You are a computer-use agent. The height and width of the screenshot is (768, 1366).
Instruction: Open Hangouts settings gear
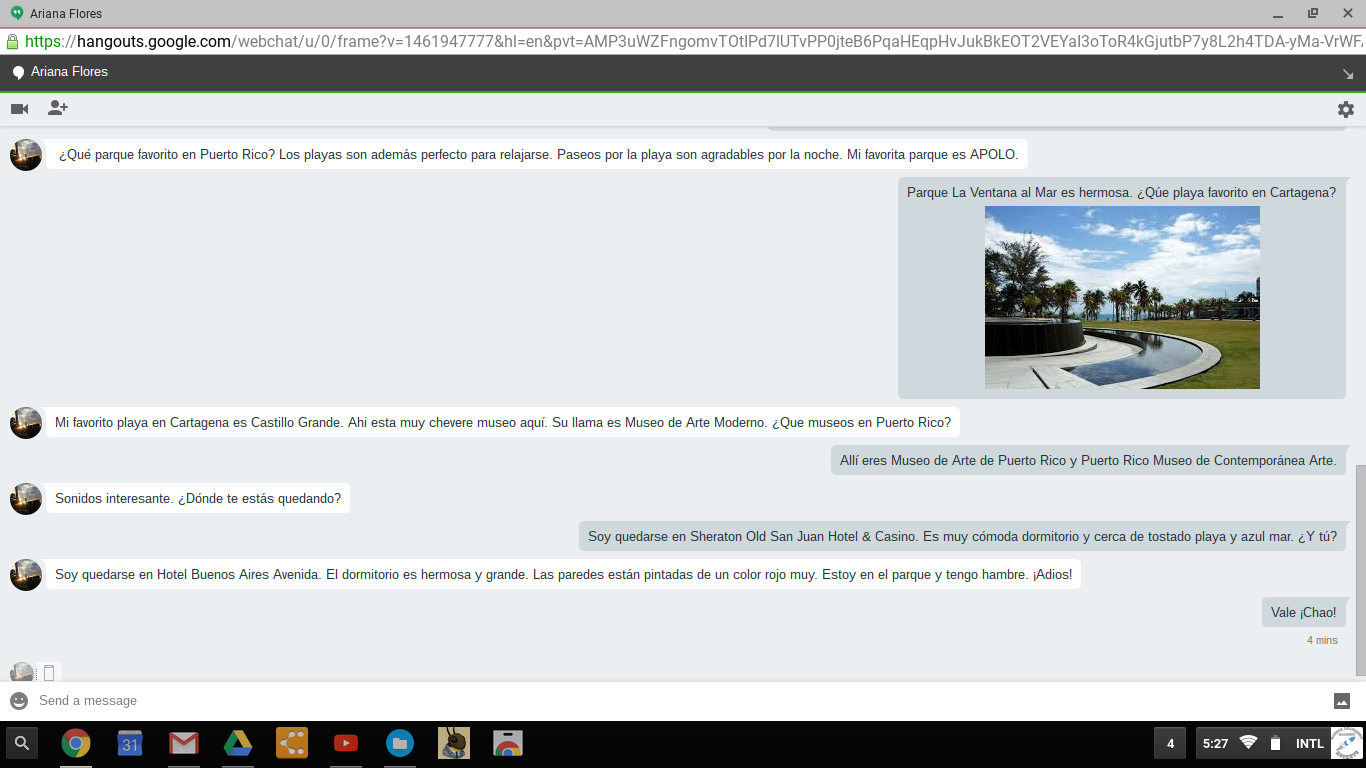(x=1345, y=110)
